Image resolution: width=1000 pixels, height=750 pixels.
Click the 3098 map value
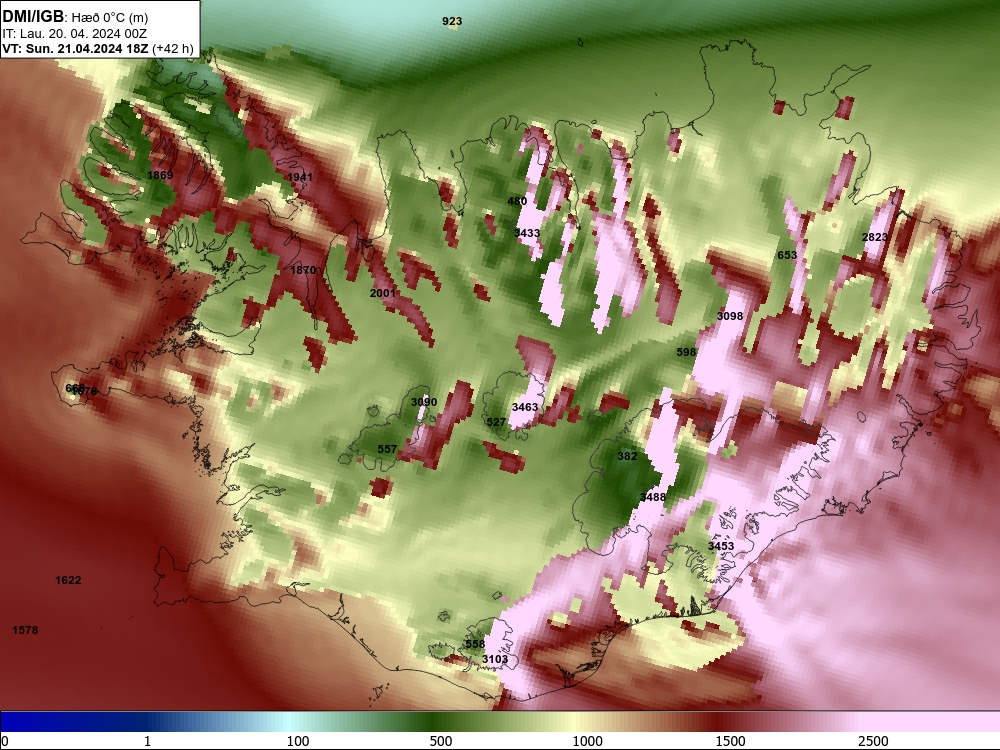point(730,316)
